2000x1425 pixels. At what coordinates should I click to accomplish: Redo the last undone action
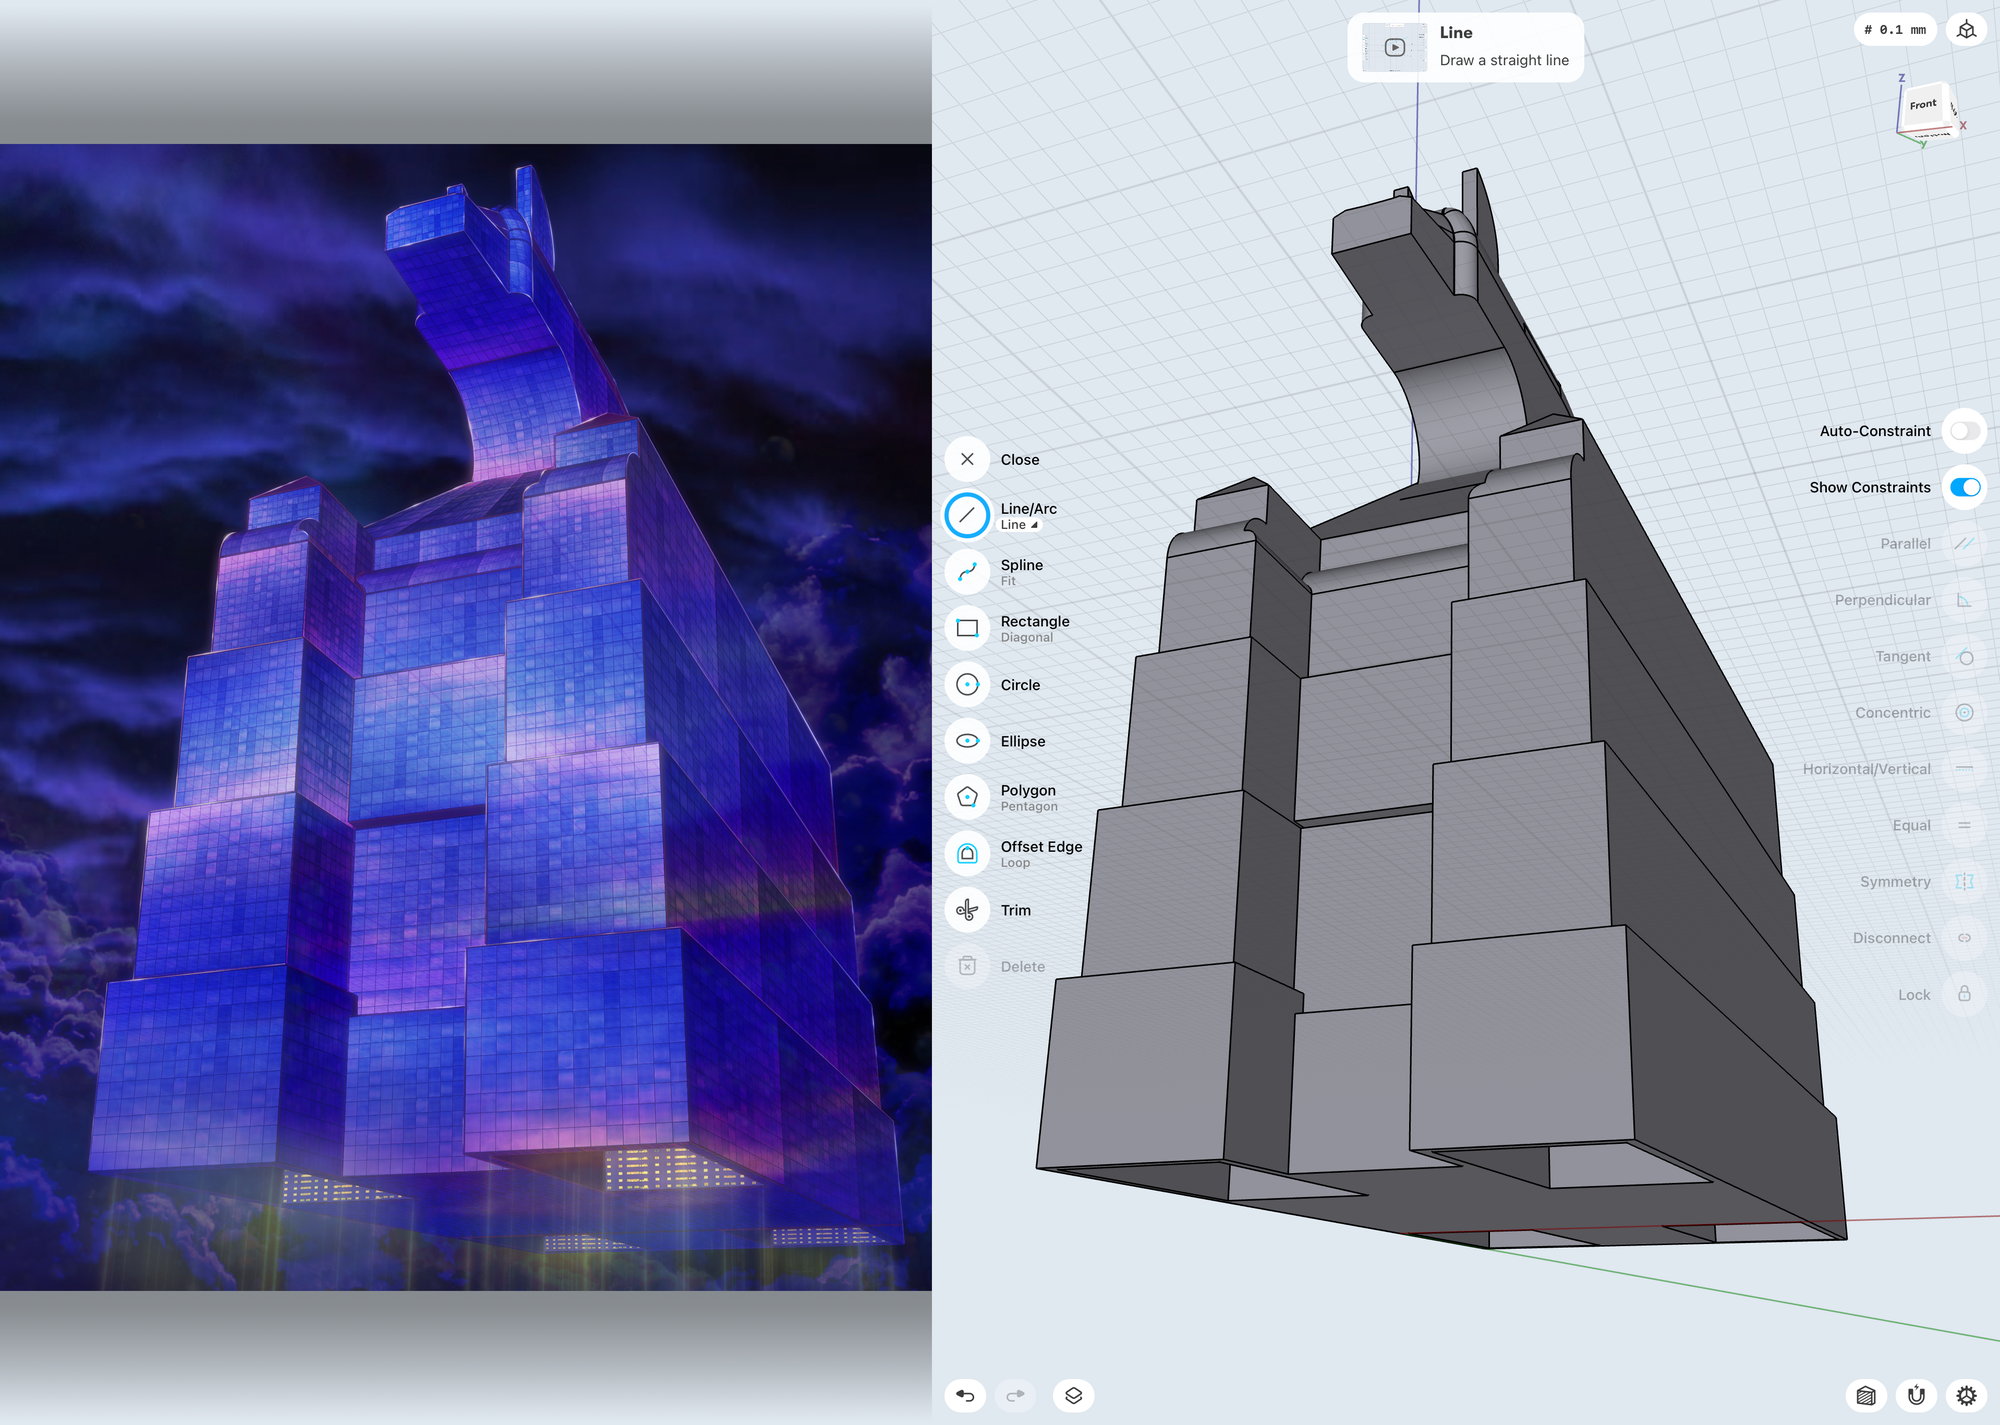coord(1016,1395)
